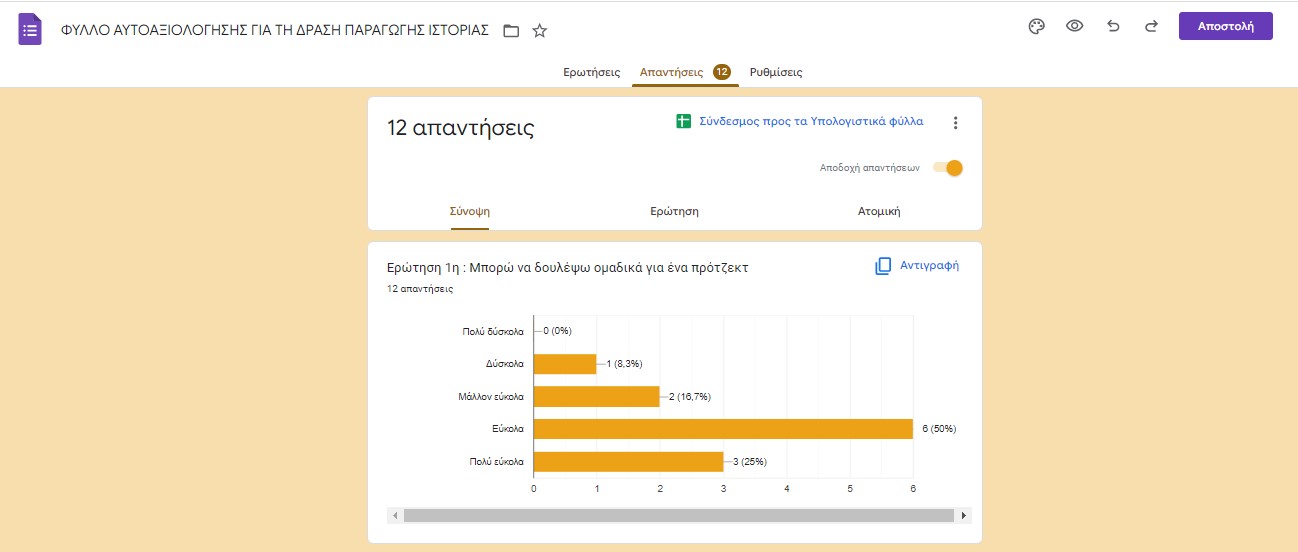1298x552 pixels.
Task: Click the copy chart icon
Action: (x=883, y=266)
